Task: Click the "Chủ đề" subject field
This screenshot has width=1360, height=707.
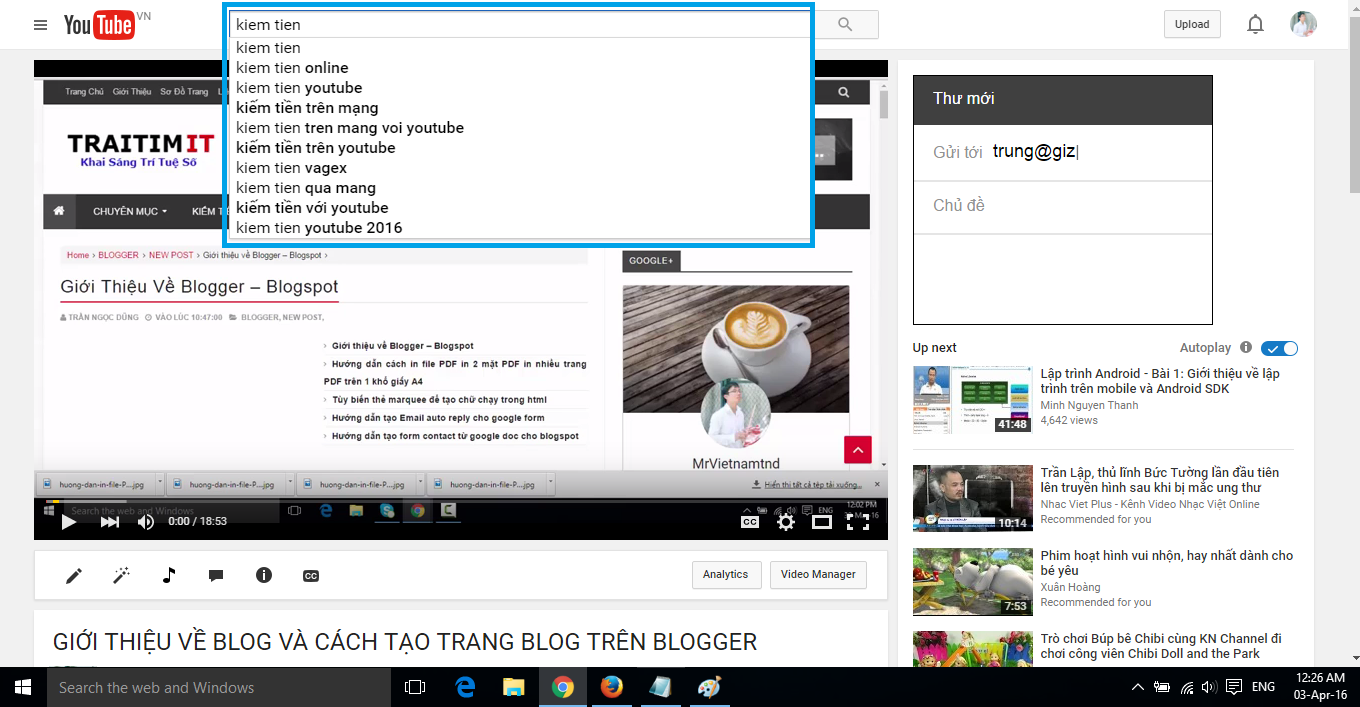Action: pos(1062,206)
